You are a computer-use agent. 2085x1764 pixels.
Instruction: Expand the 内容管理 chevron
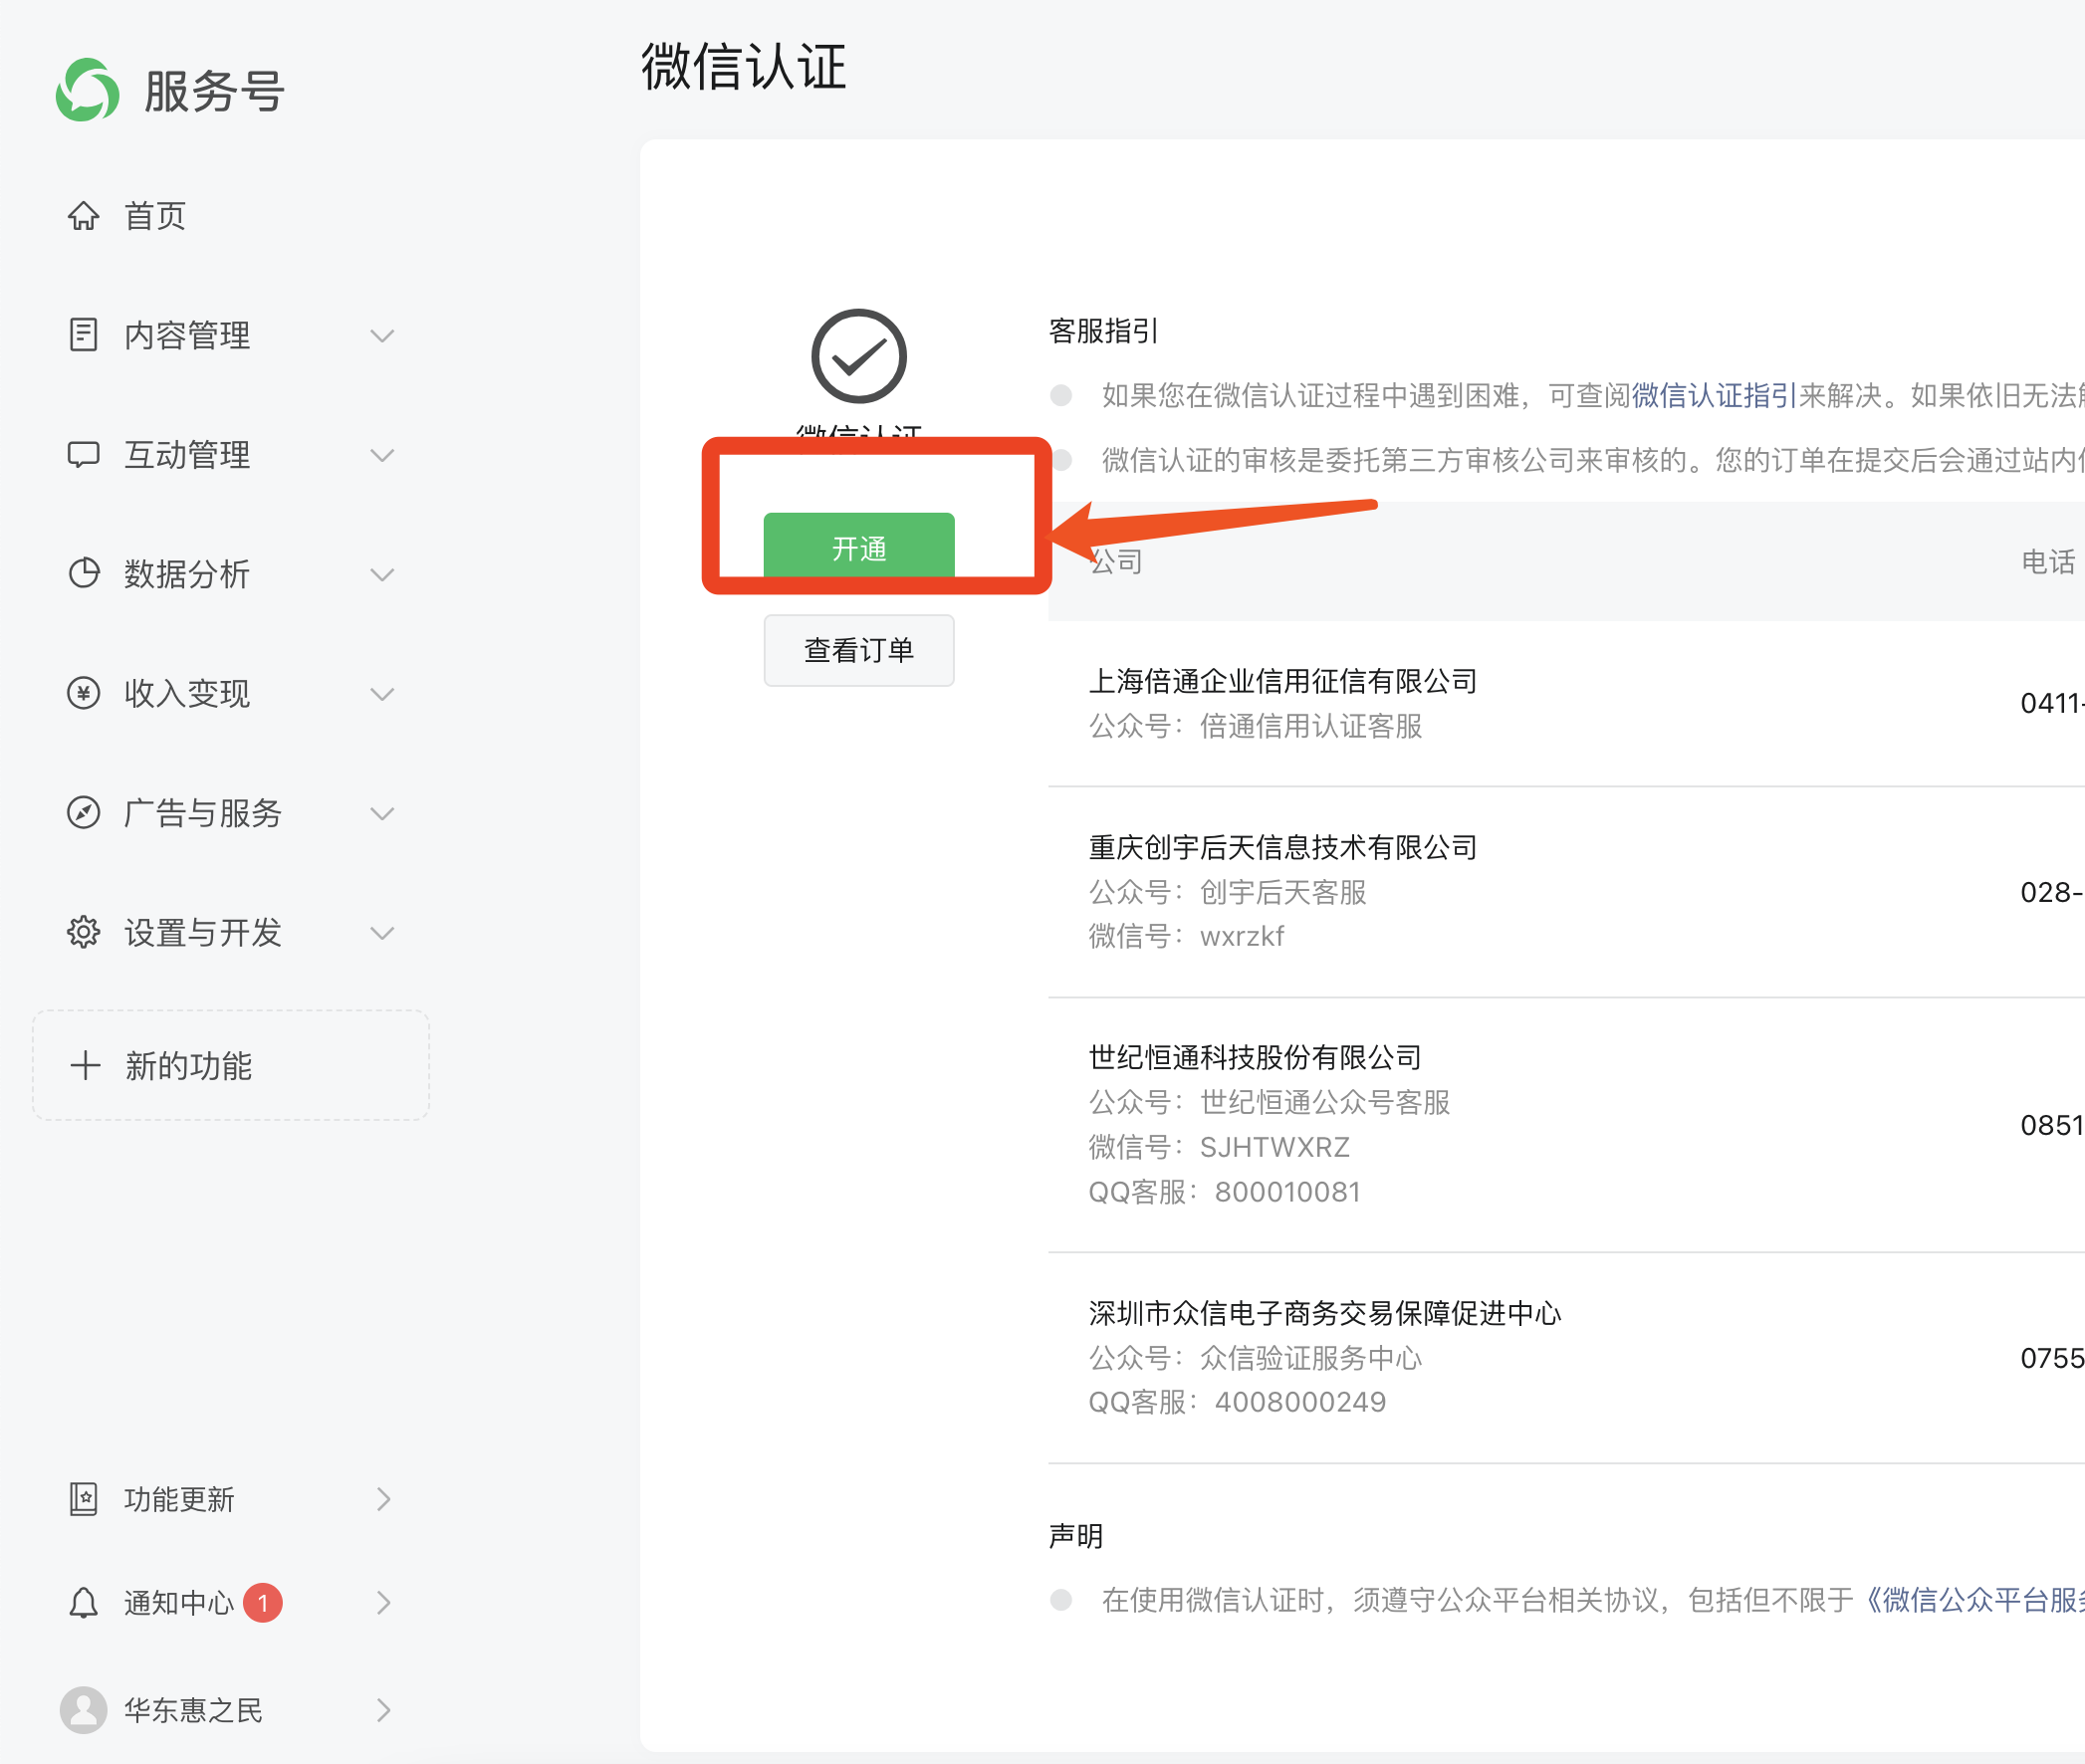tap(382, 336)
